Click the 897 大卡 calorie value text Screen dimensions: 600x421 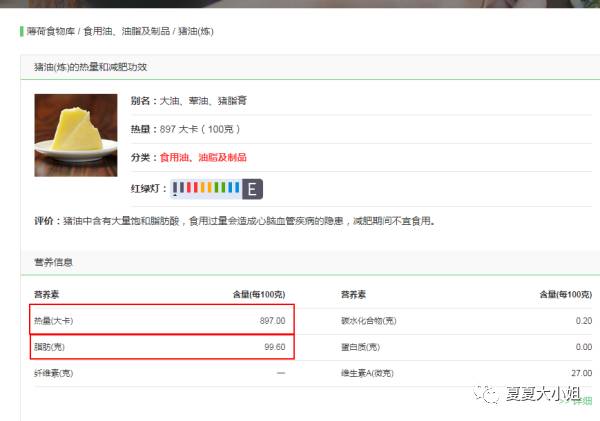[200, 129]
